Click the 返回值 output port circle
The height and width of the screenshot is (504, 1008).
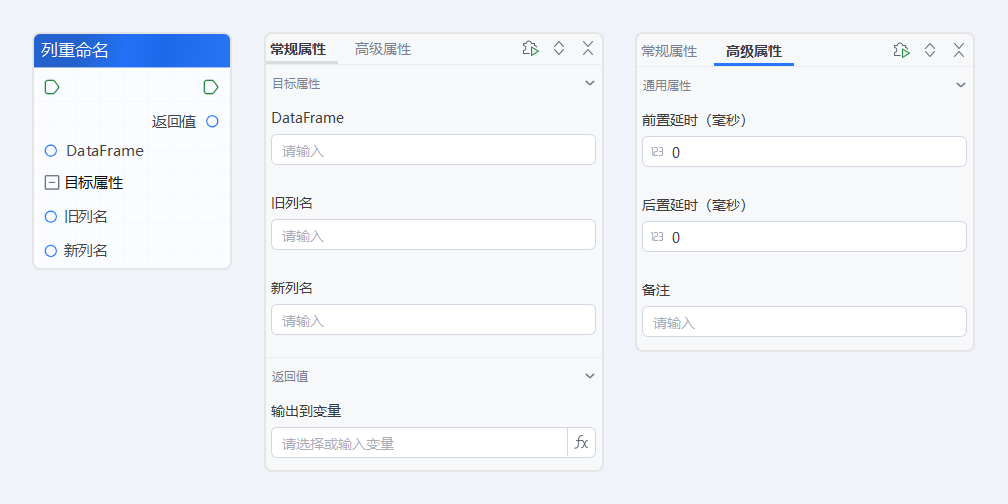pyautogui.click(x=212, y=121)
